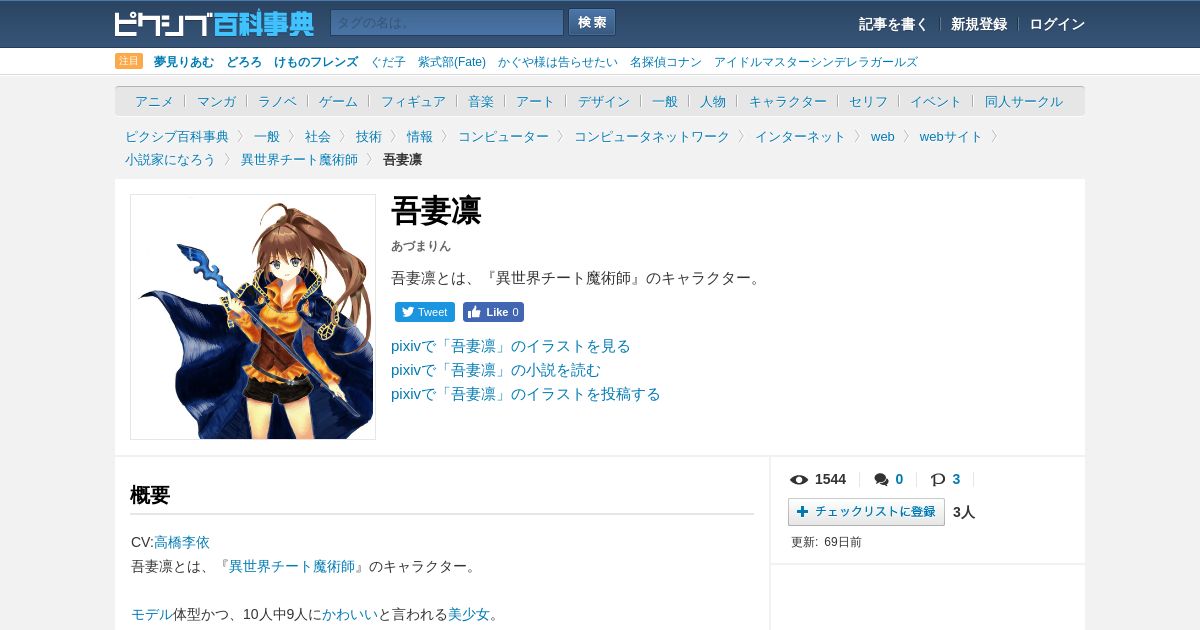The height and width of the screenshot is (630, 1200).
Task: Click the bookmark count 3
Action: click(x=956, y=480)
